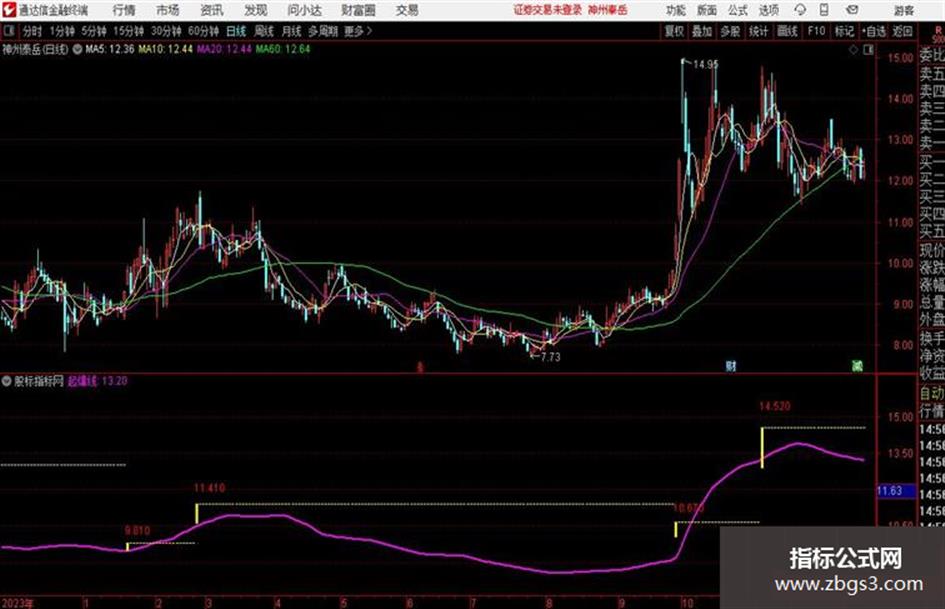
Task: Open the 行情 menu
Action: coord(124,10)
